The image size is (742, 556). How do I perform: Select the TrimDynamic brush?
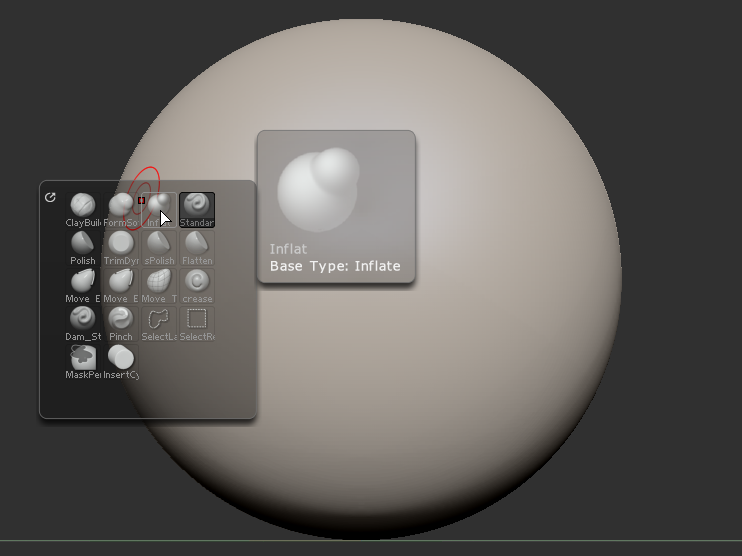121,248
